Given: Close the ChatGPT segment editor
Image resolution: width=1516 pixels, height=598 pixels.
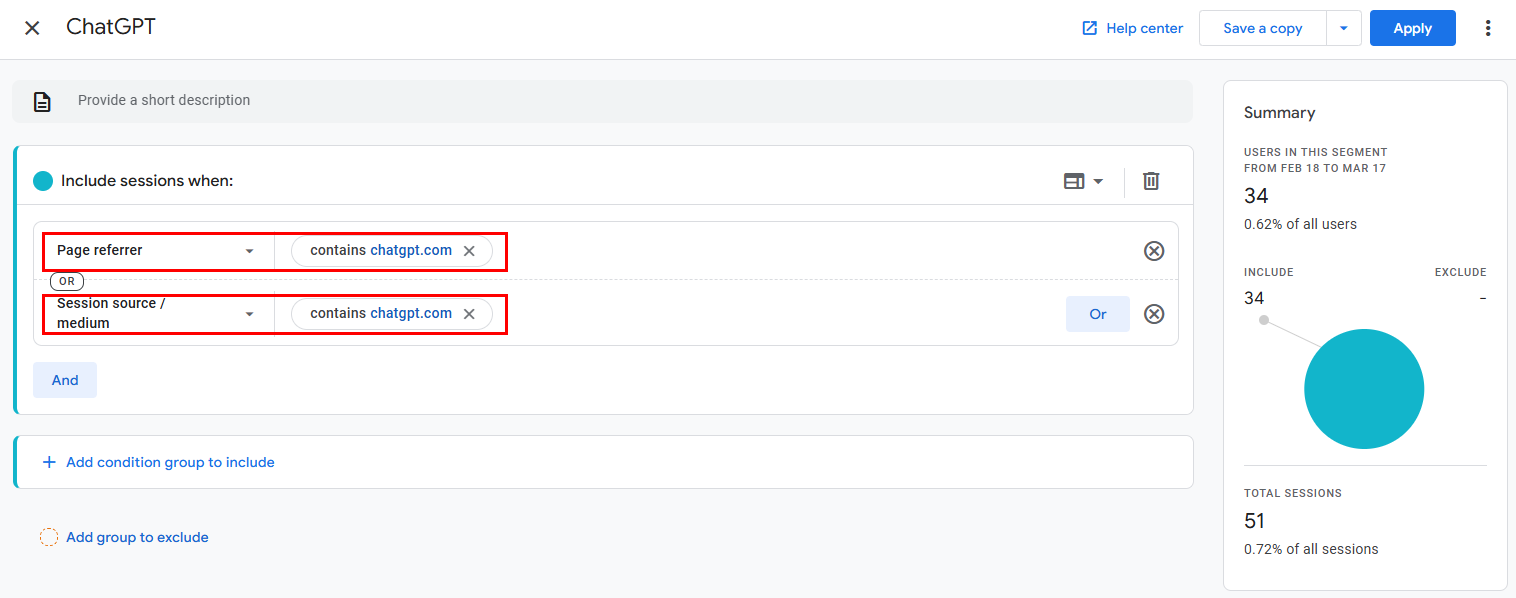Looking at the screenshot, I should click(32, 28).
